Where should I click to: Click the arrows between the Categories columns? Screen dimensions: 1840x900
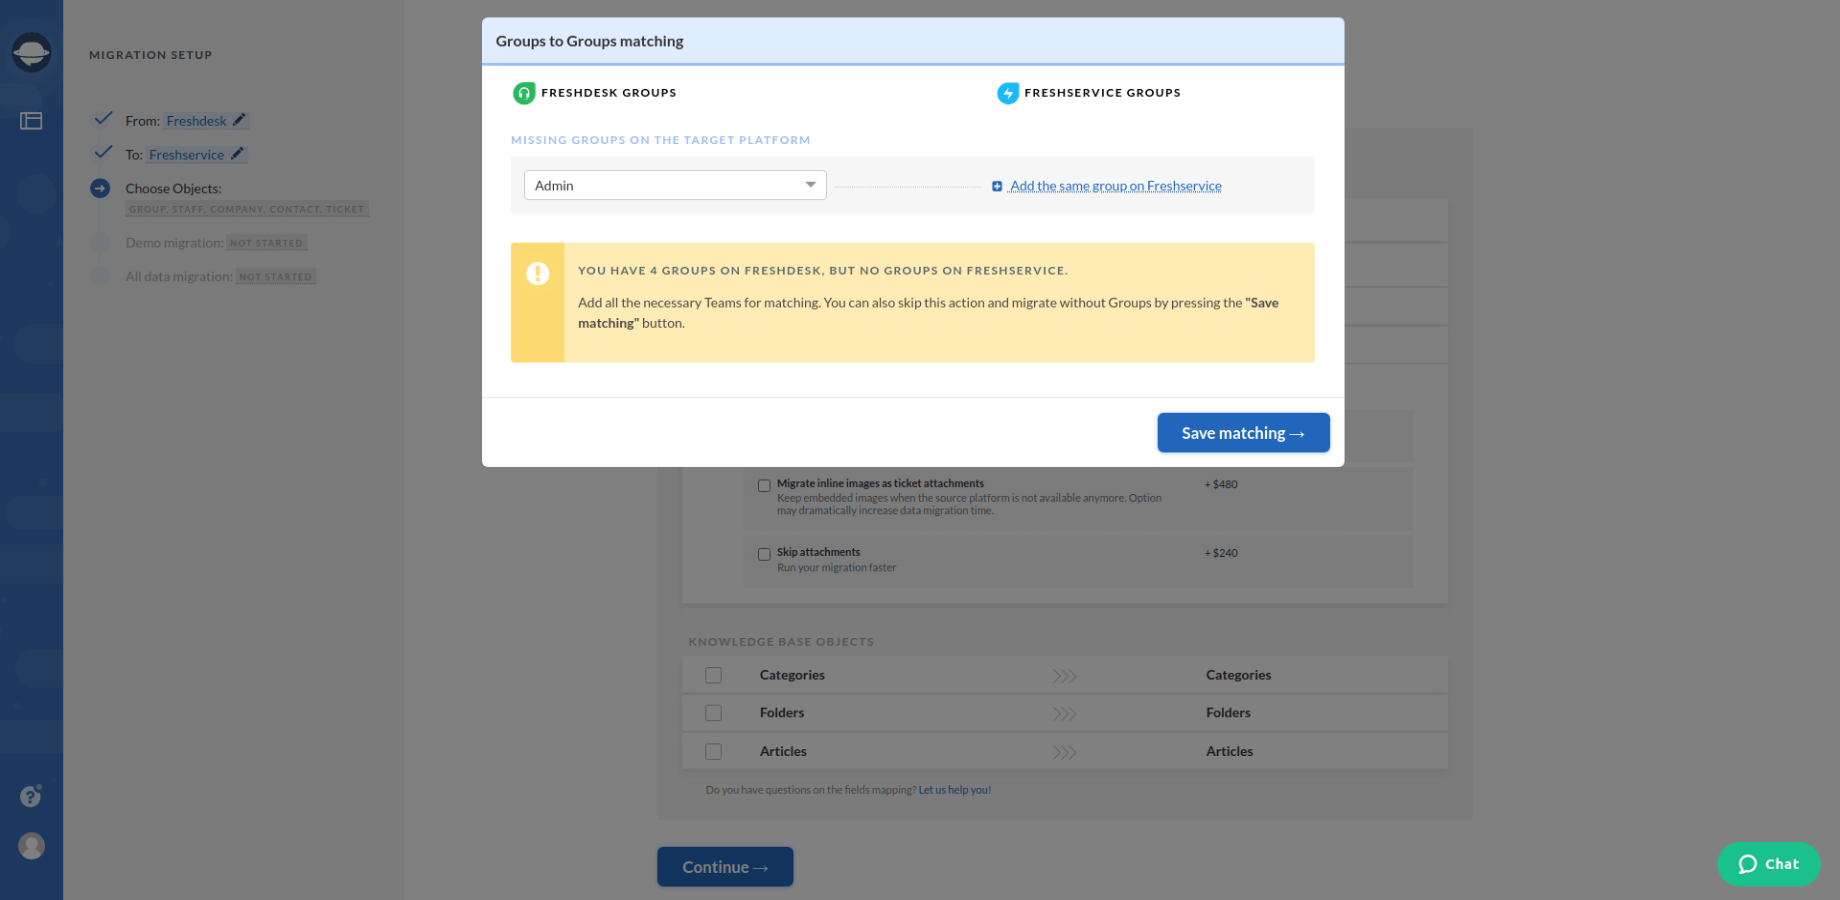(1064, 676)
